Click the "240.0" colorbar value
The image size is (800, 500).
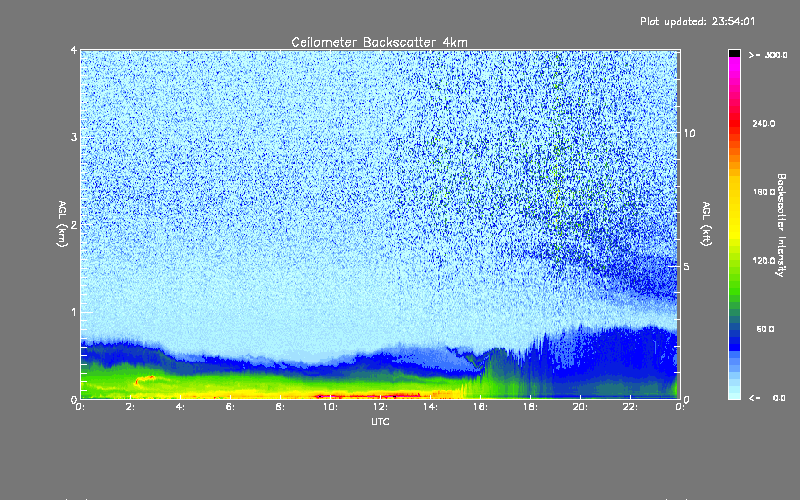coord(764,123)
